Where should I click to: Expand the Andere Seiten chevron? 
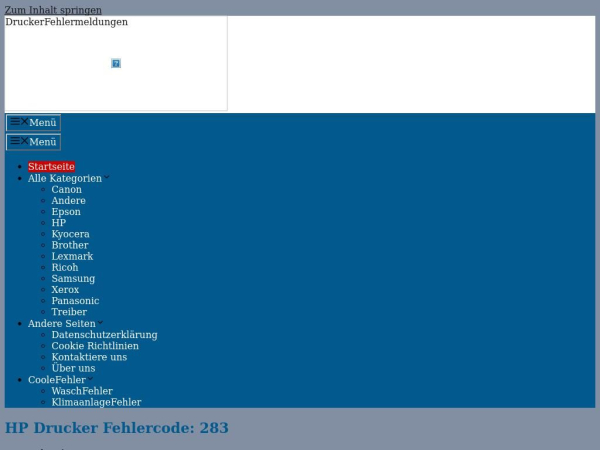coord(100,322)
